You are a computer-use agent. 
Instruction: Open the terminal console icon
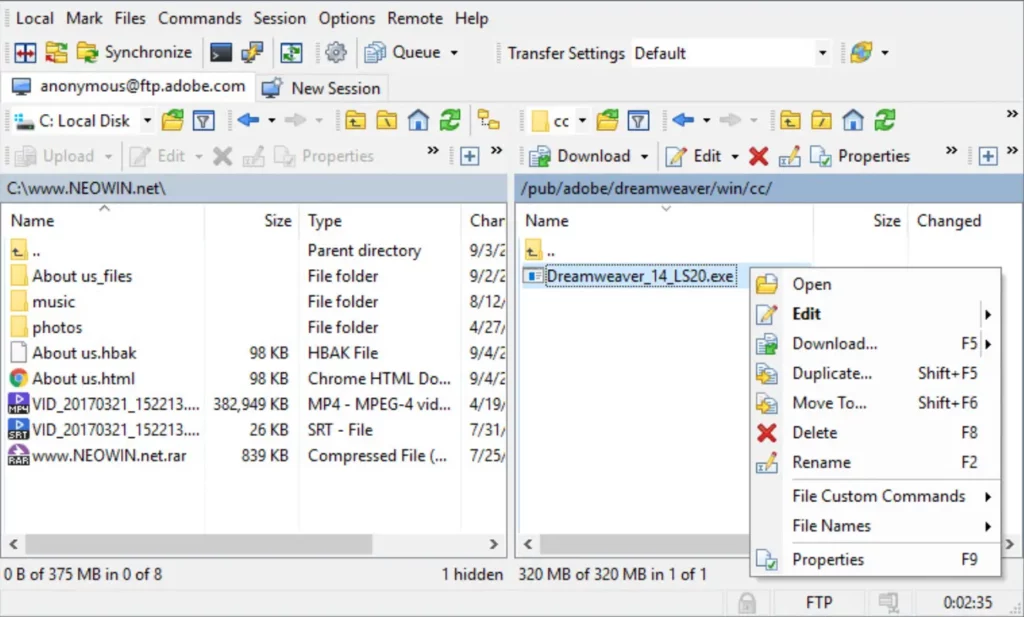click(x=221, y=52)
